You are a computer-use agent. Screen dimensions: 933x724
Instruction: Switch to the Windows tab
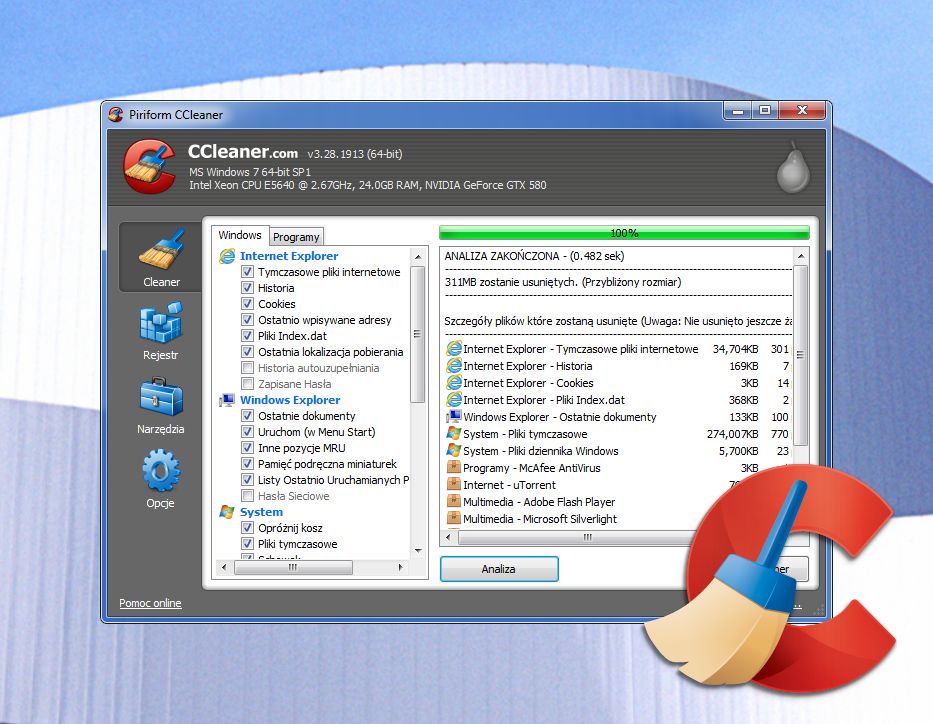pos(240,235)
